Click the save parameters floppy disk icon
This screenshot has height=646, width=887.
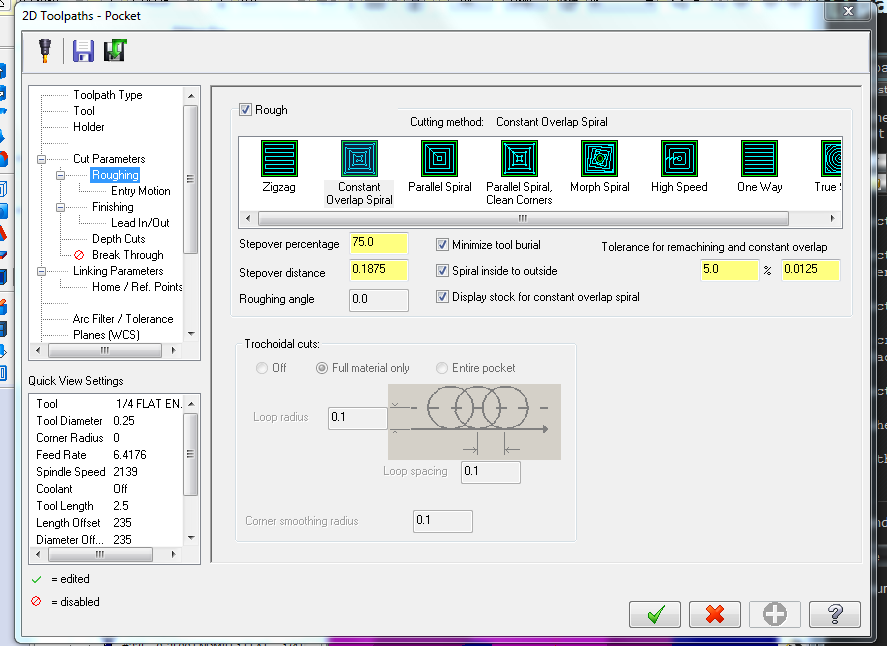[83, 50]
